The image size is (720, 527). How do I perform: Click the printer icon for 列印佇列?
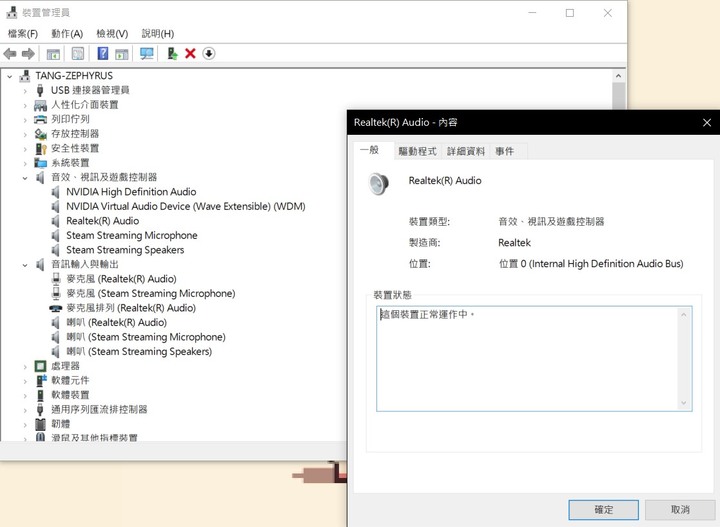click(40, 119)
